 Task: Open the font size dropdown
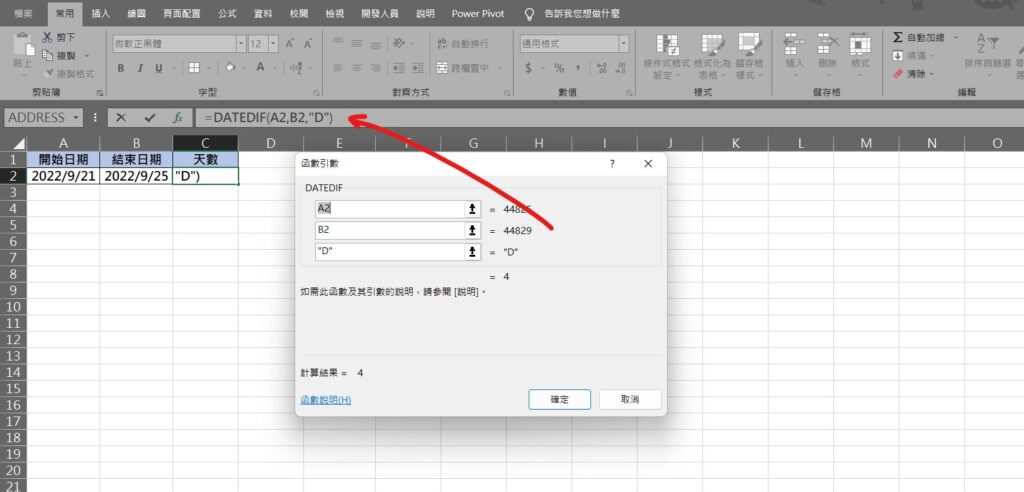(x=271, y=44)
